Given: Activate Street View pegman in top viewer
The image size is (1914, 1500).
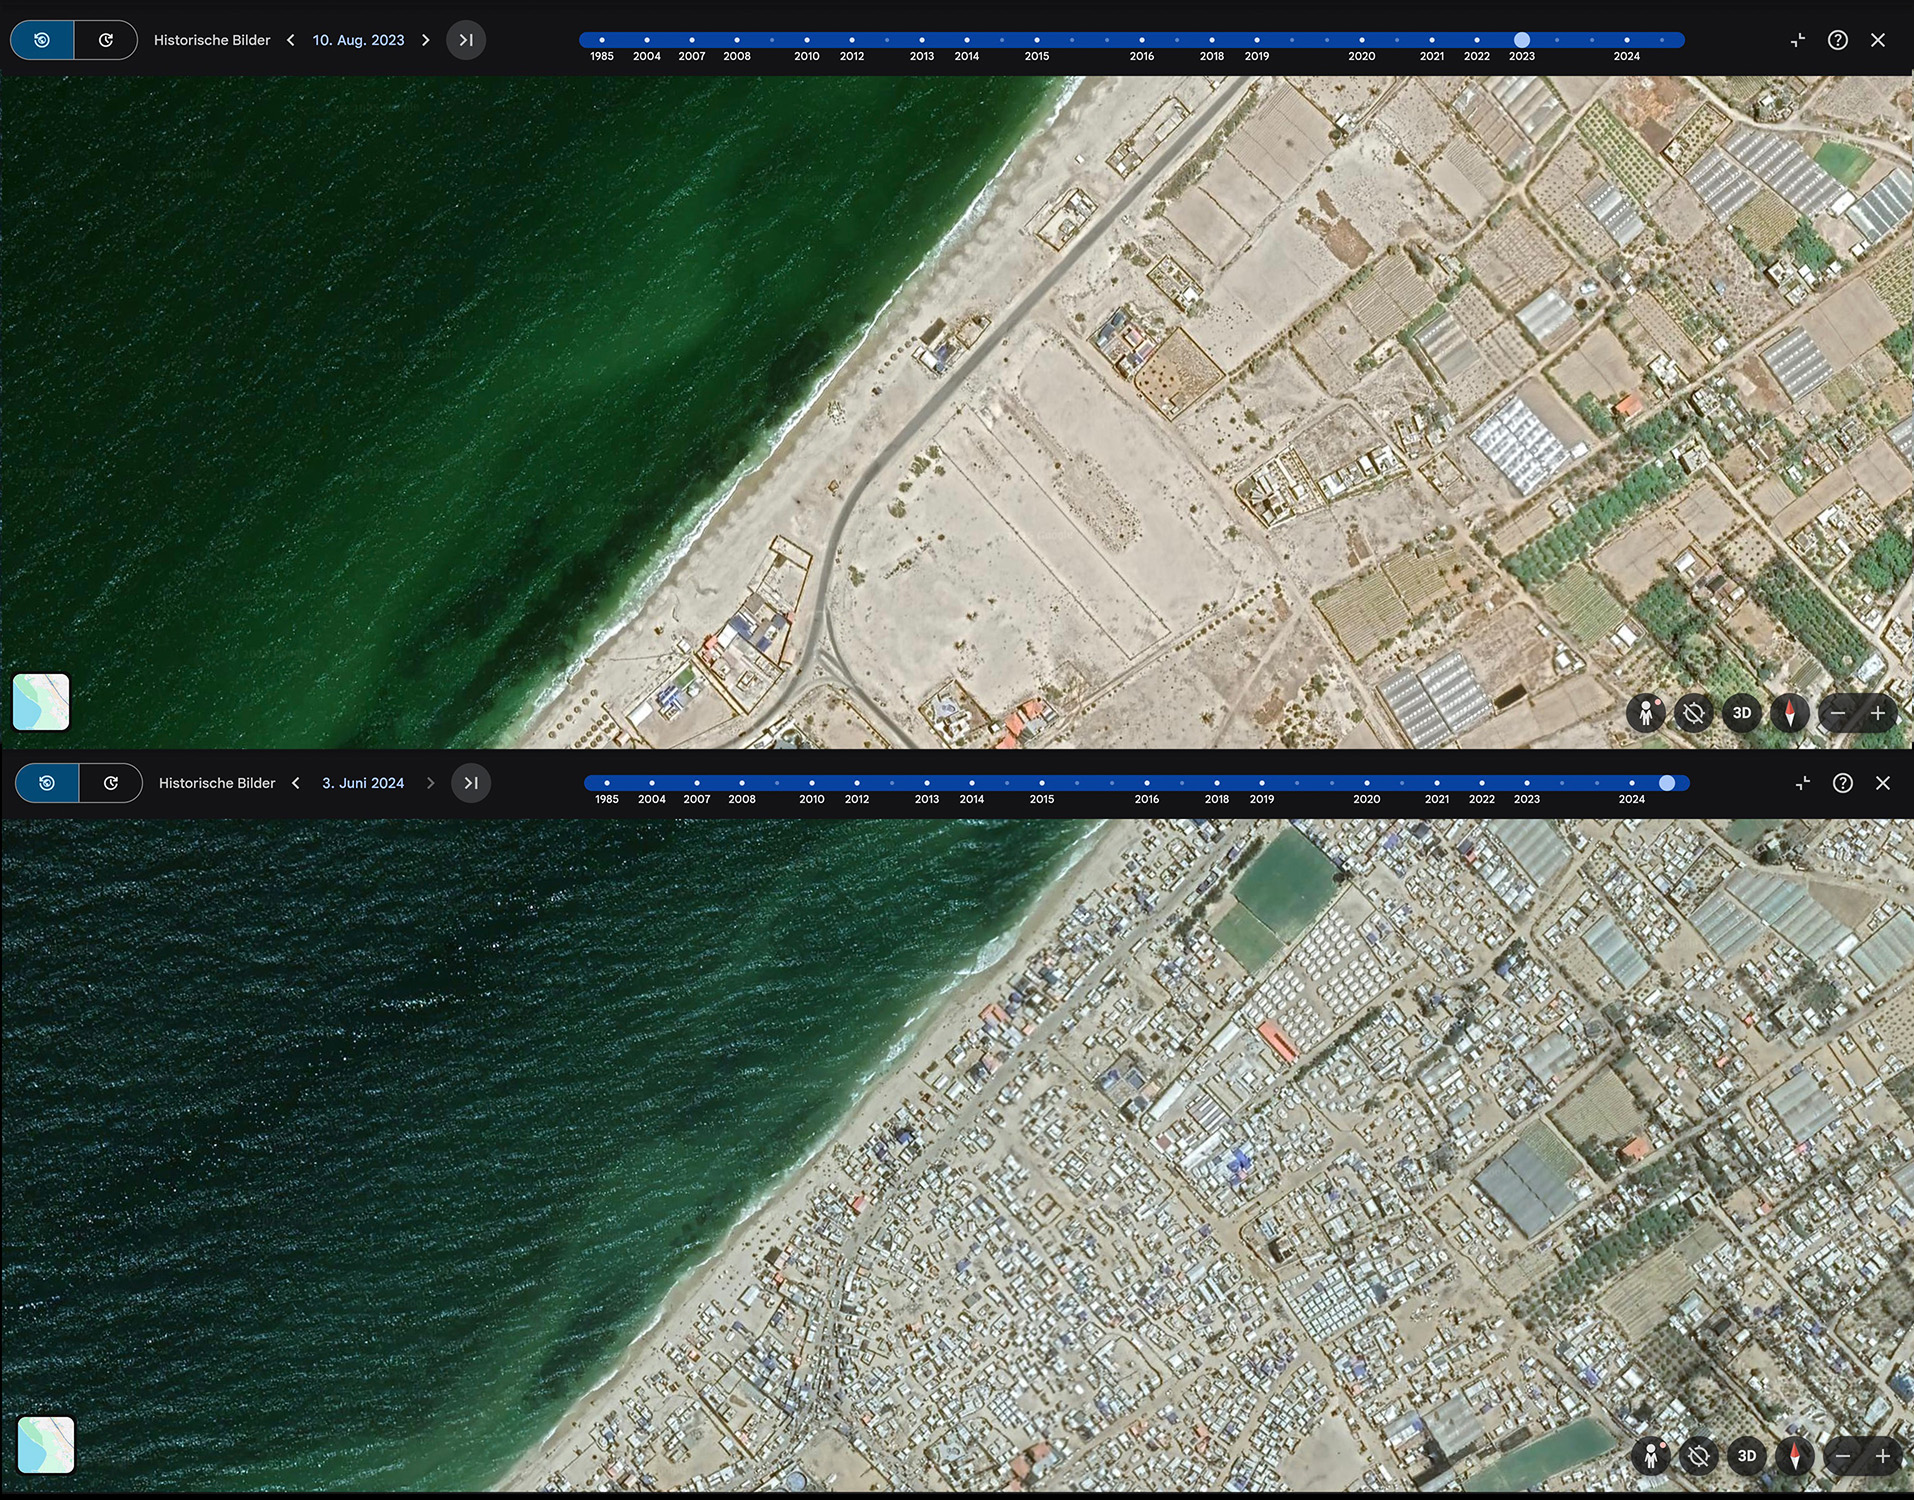Looking at the screenshot, I should [x=1646, y=713].
